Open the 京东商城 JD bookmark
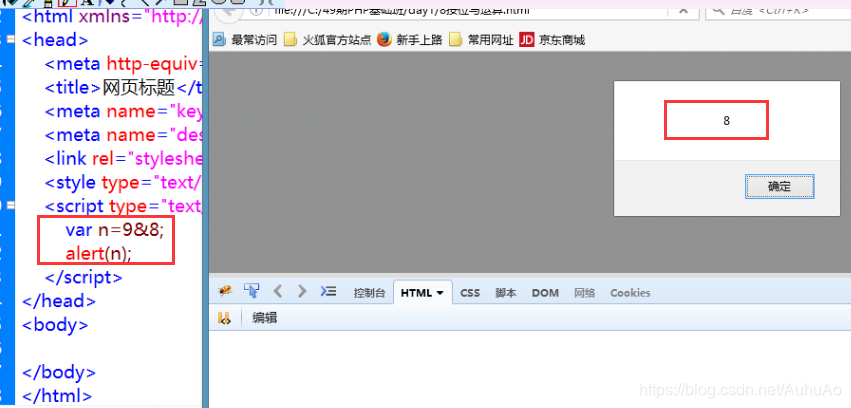This screenshot has height=408, width=851. [552, 40]
